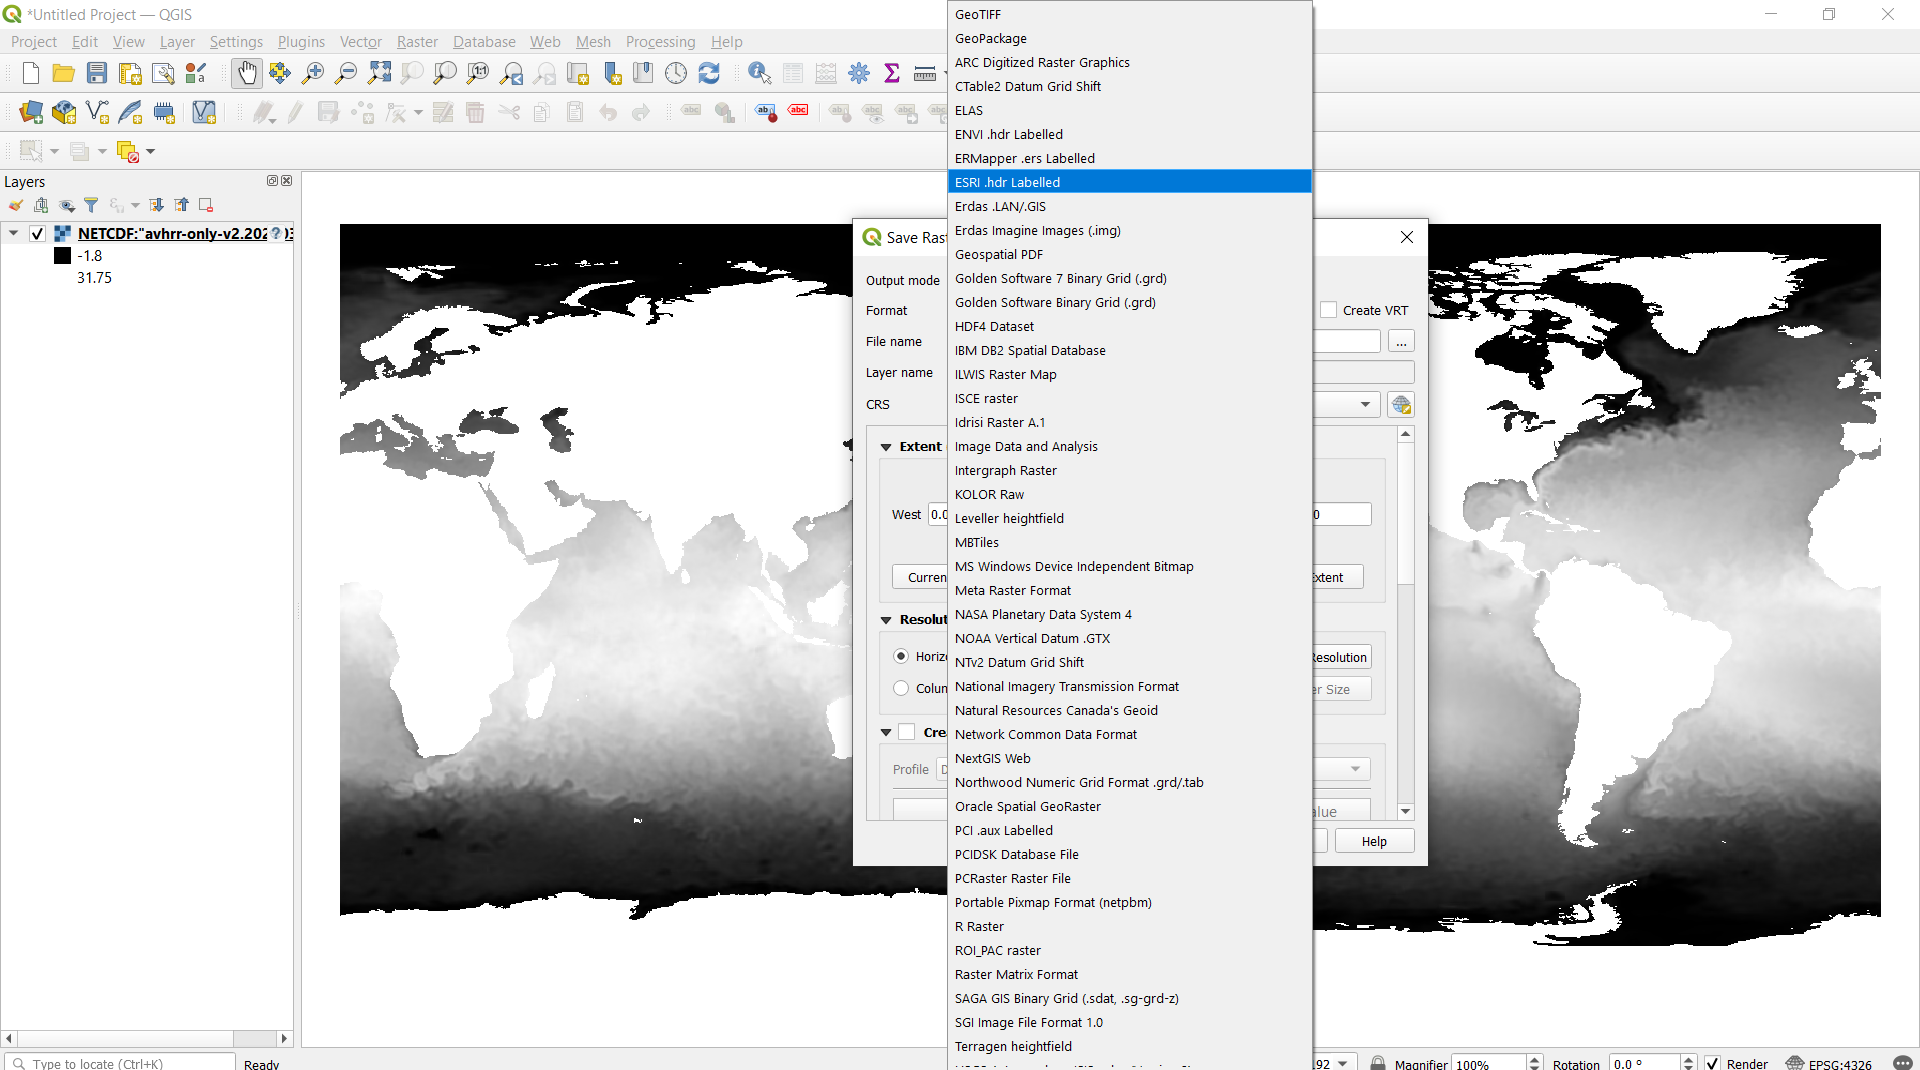Click New Virtual Layer icon
1920x1070 pixels.
(x=203, y=112)
